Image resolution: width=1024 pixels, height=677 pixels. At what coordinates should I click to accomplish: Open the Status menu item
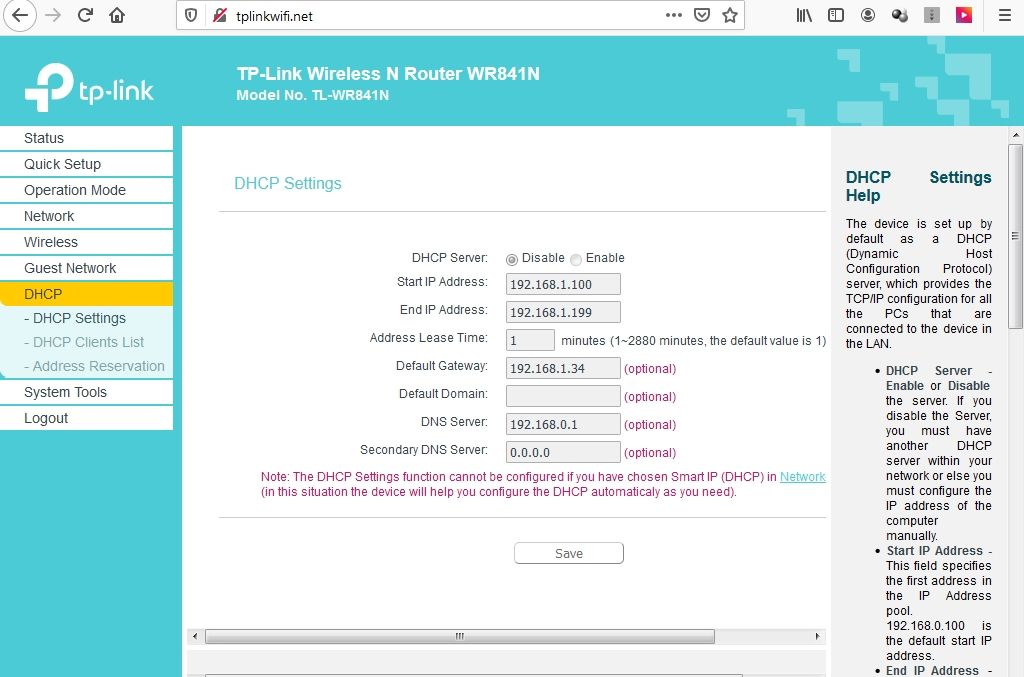click(86, 138)
